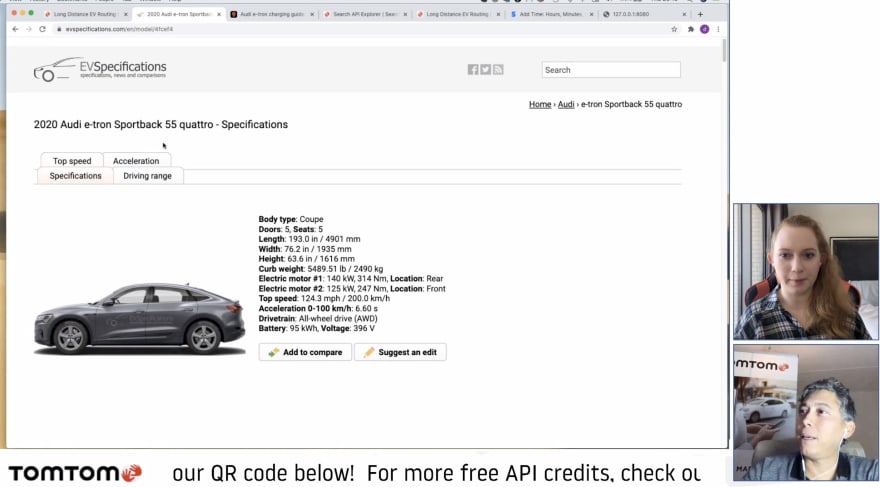Close the Search API Explorer tab
Viewport: 880px width, 487px height.
coord(405,14)
